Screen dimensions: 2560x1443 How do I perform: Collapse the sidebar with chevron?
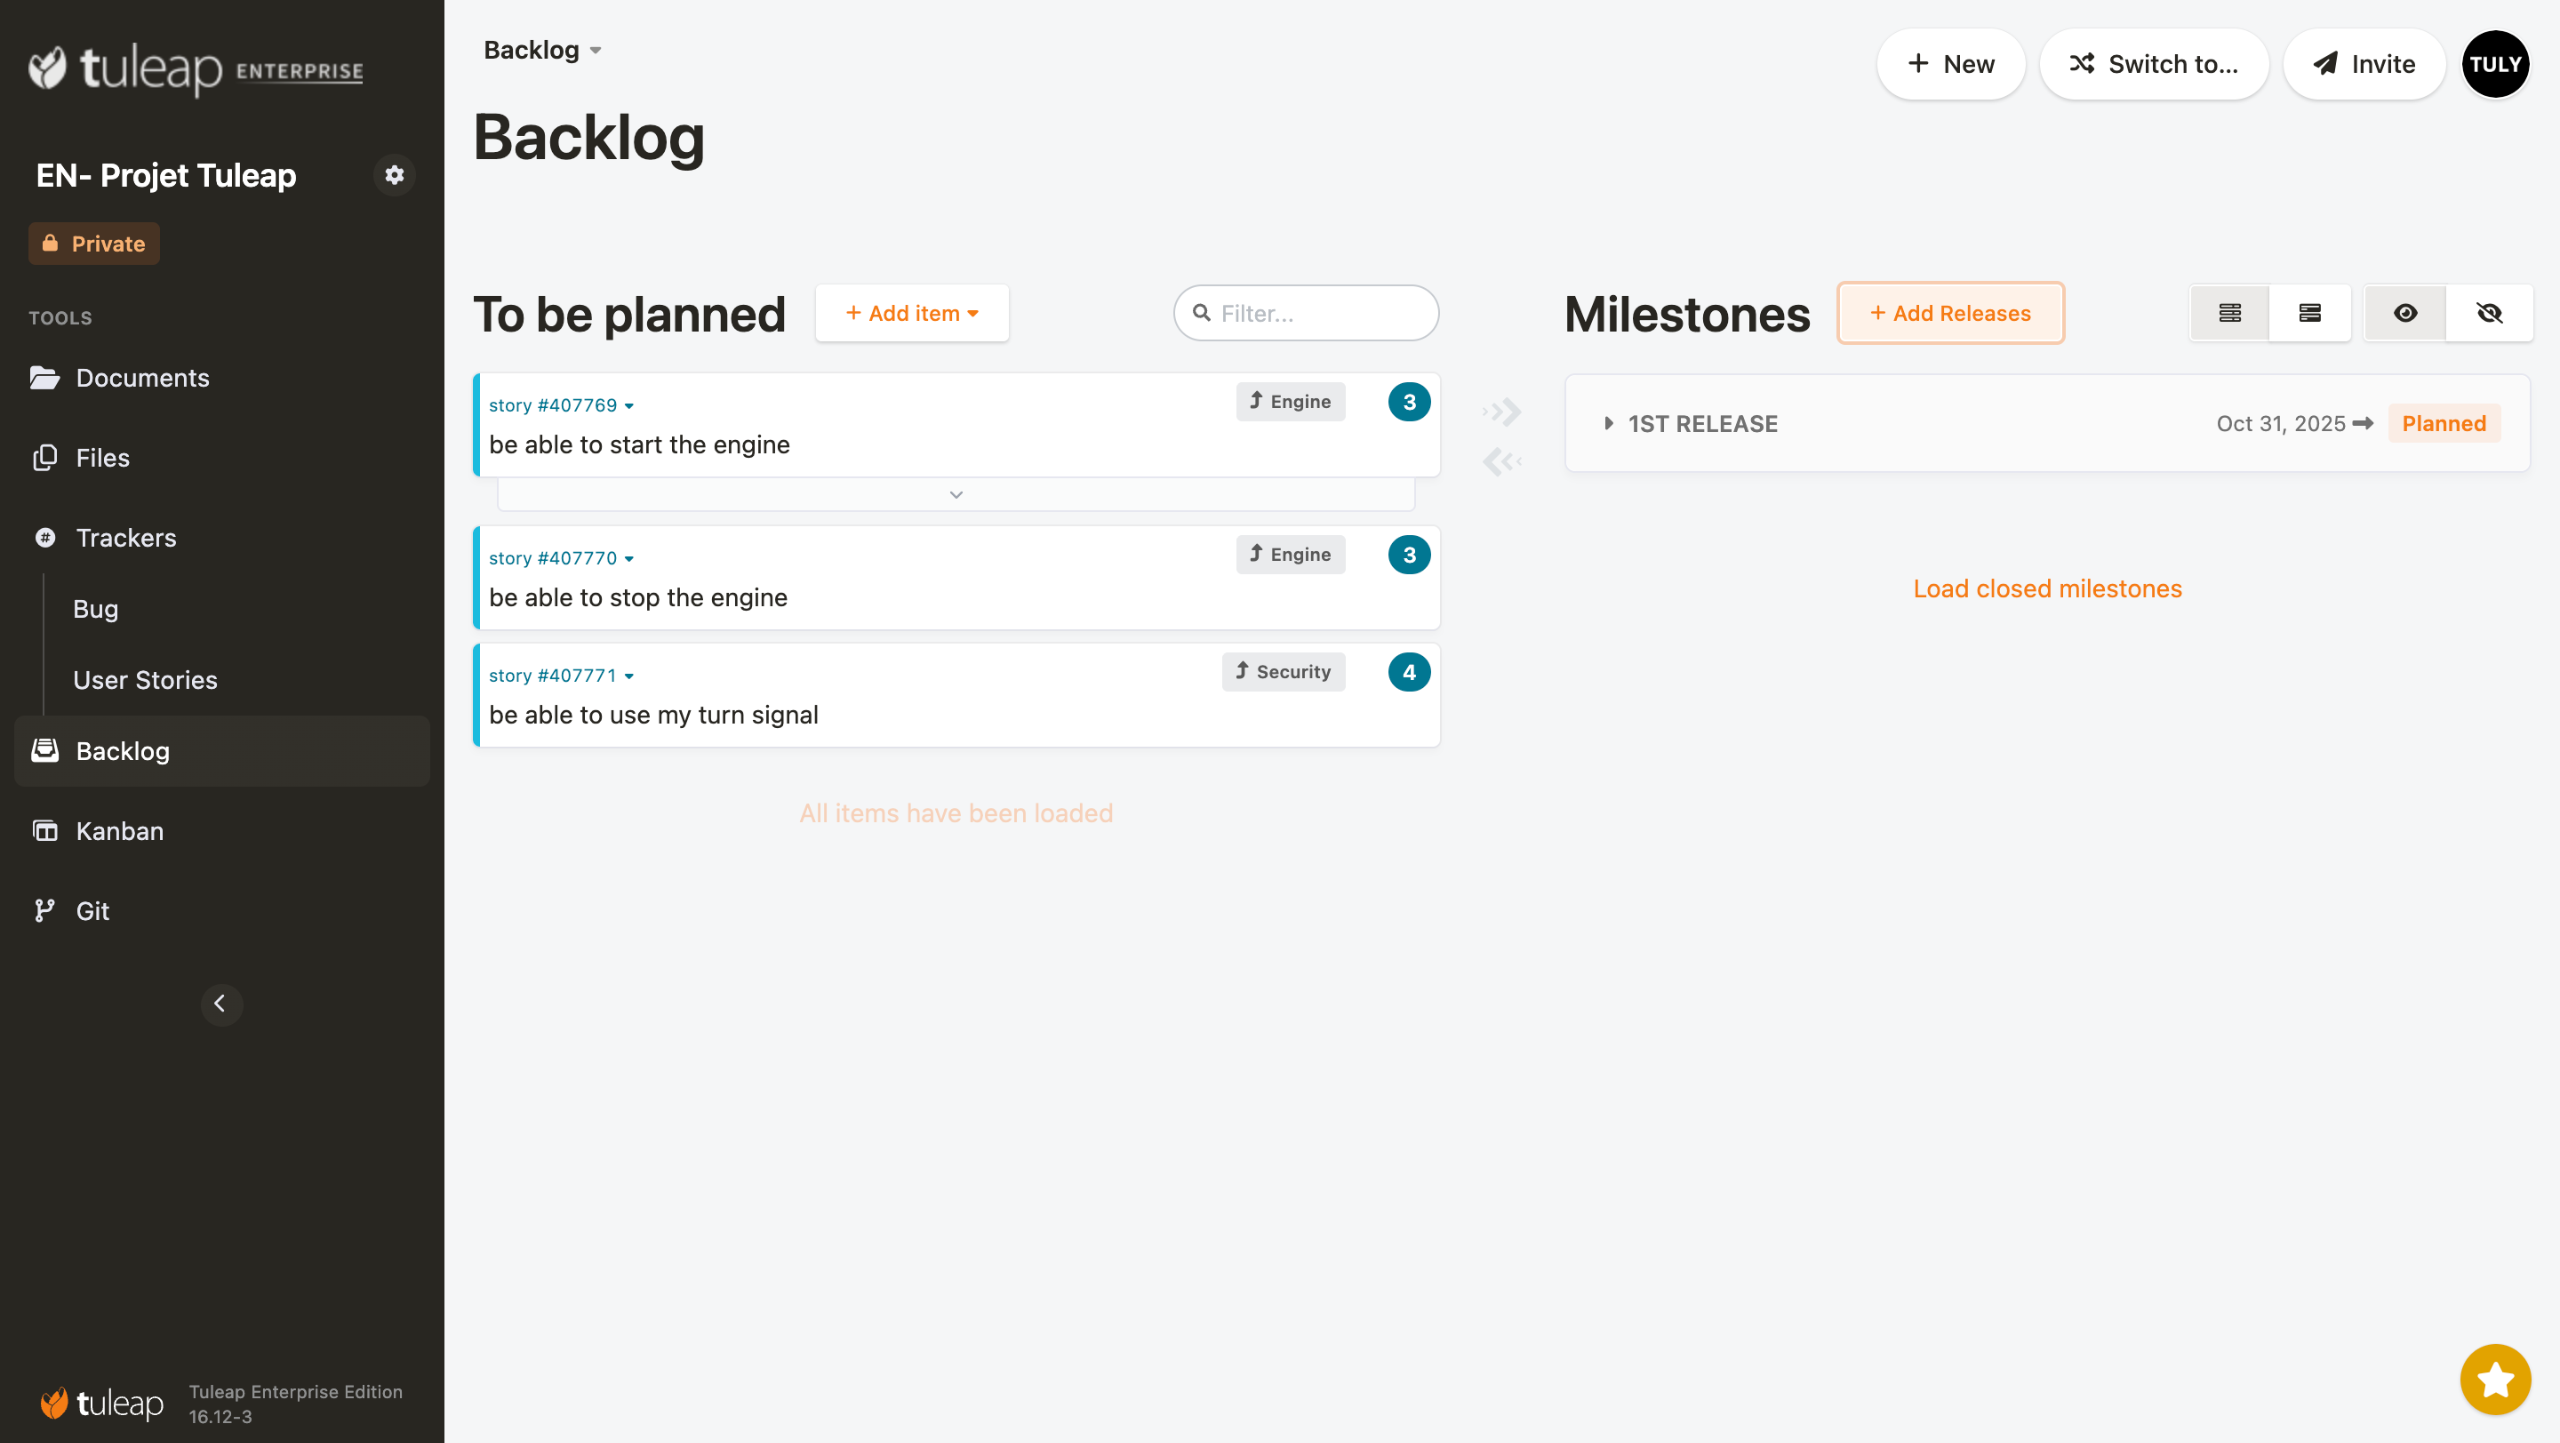[221, 1004]
